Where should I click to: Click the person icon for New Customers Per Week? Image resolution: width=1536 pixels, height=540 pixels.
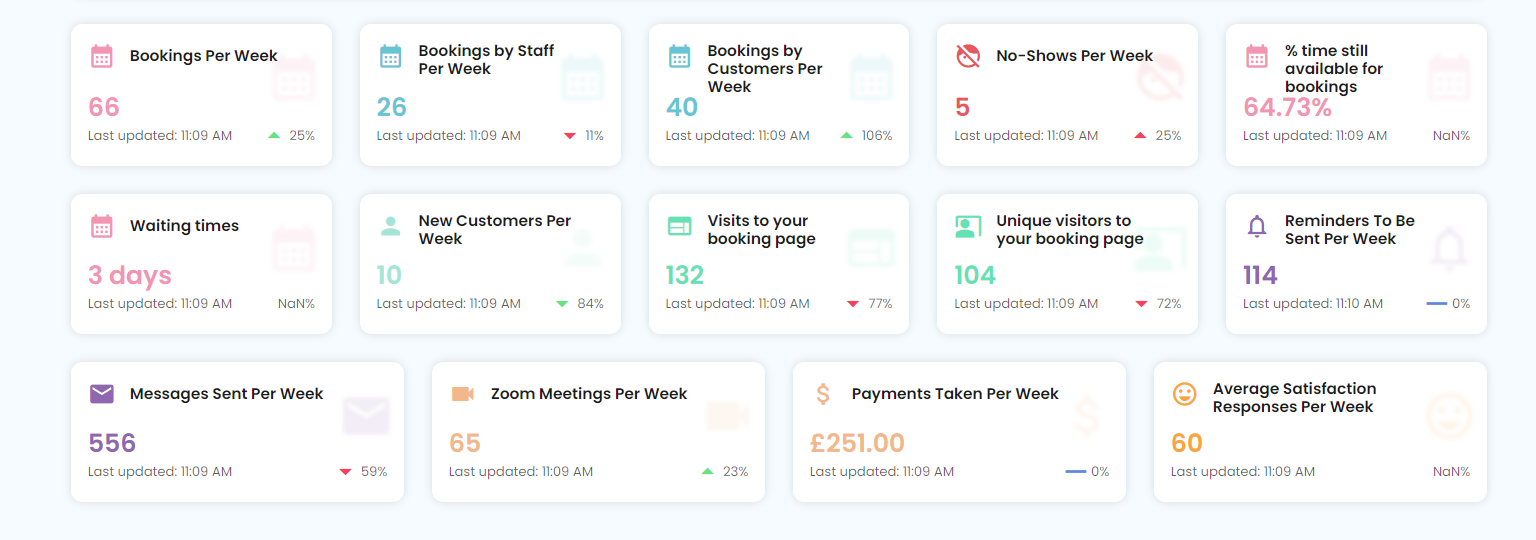(x=390, y=226)
